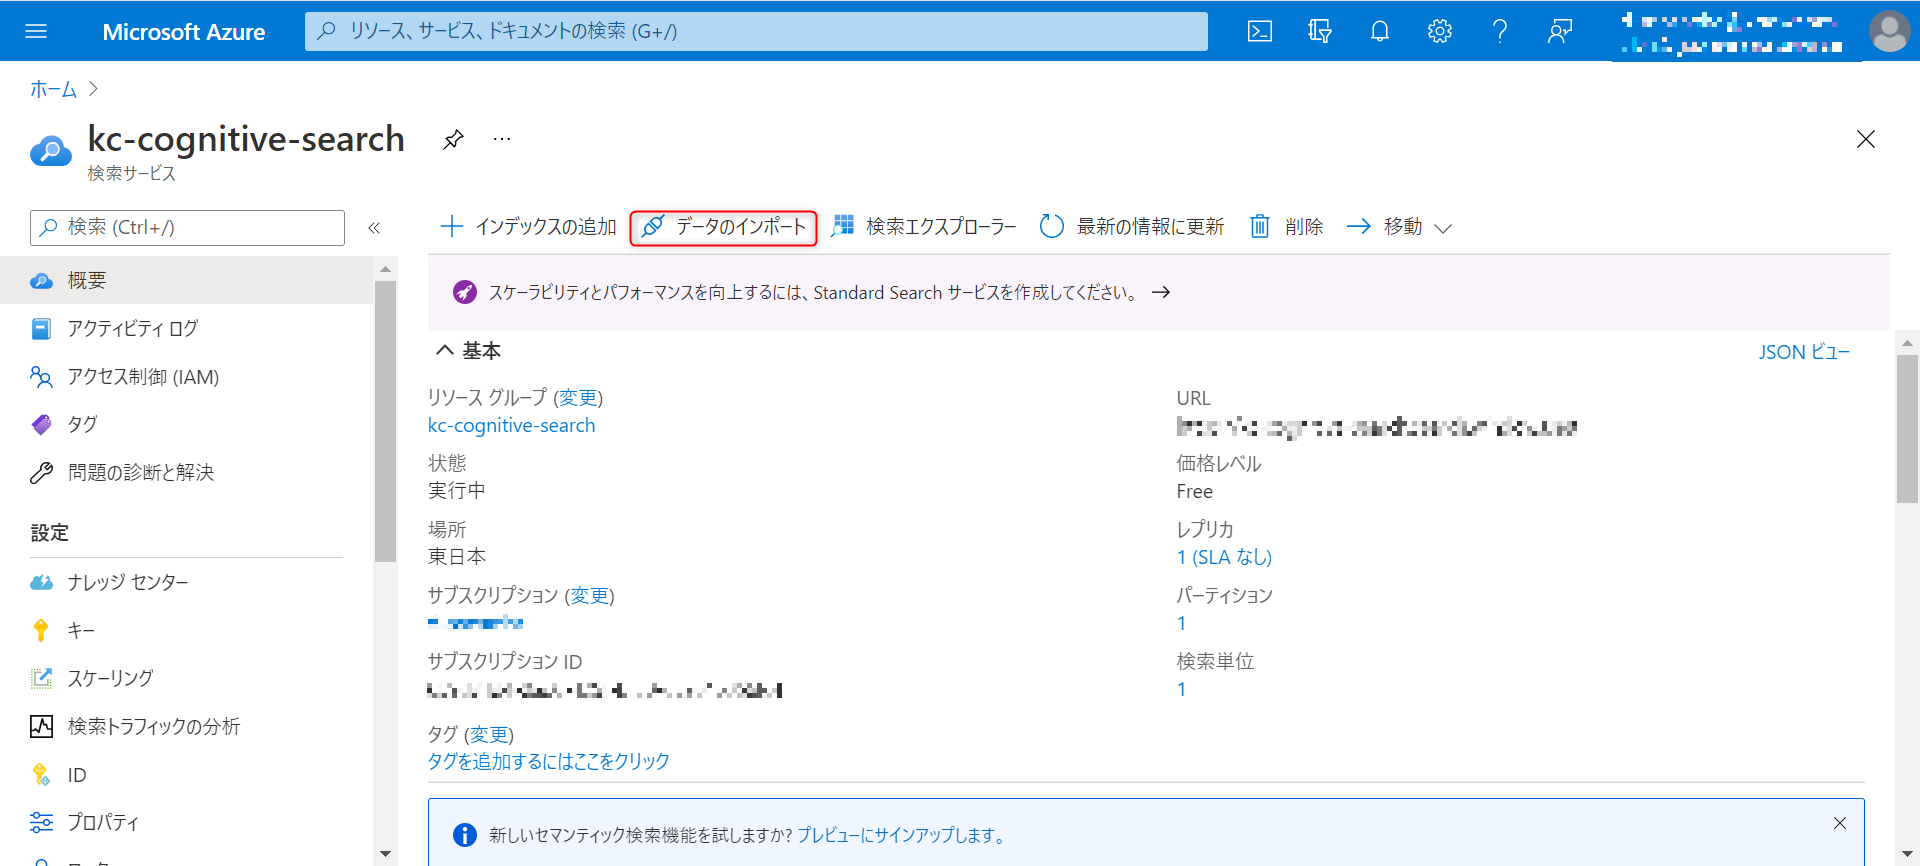Click タグを追加するにはここをクリック

(x=549, y=762)
